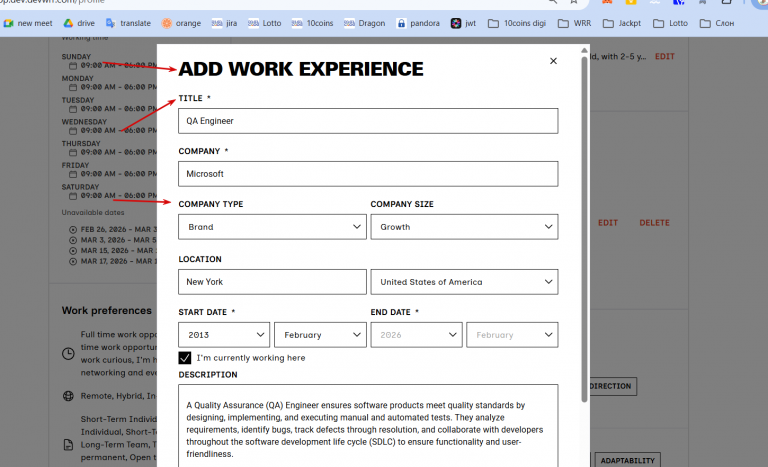Click the dialog's vertical scrollbar

pos(584,229)
